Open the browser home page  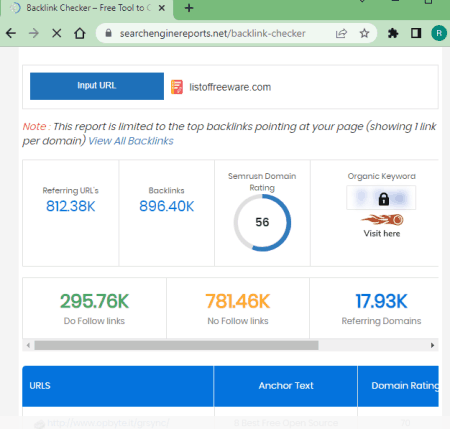point(80,33)
